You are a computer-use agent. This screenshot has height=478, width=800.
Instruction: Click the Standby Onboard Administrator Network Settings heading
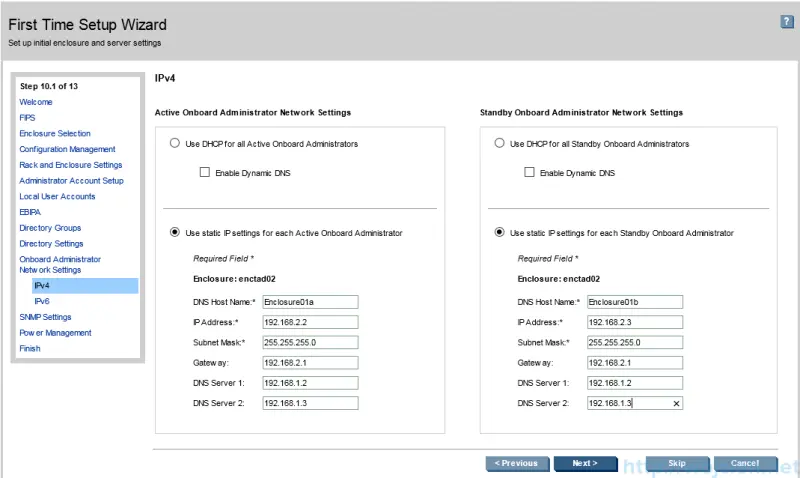tap(581, 113)
